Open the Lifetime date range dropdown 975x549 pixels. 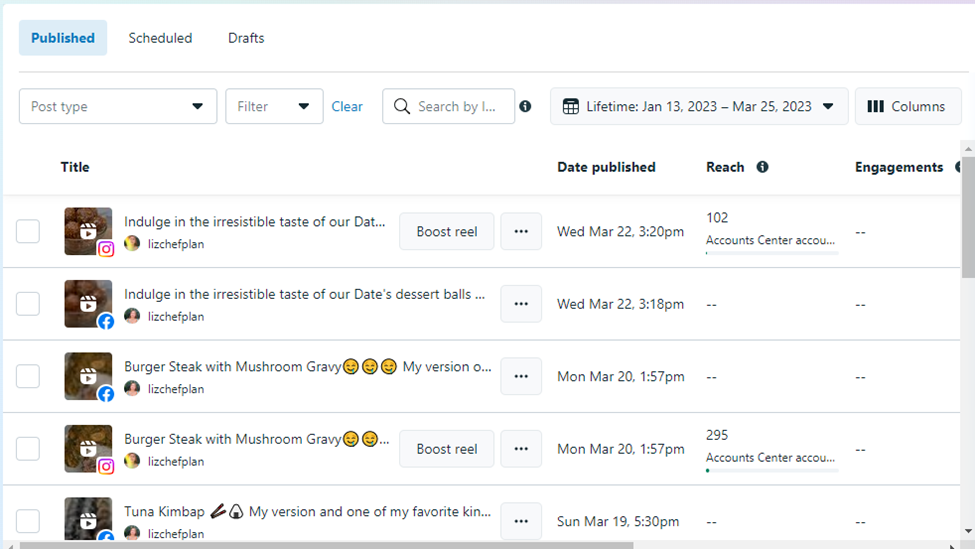(699, 107)
